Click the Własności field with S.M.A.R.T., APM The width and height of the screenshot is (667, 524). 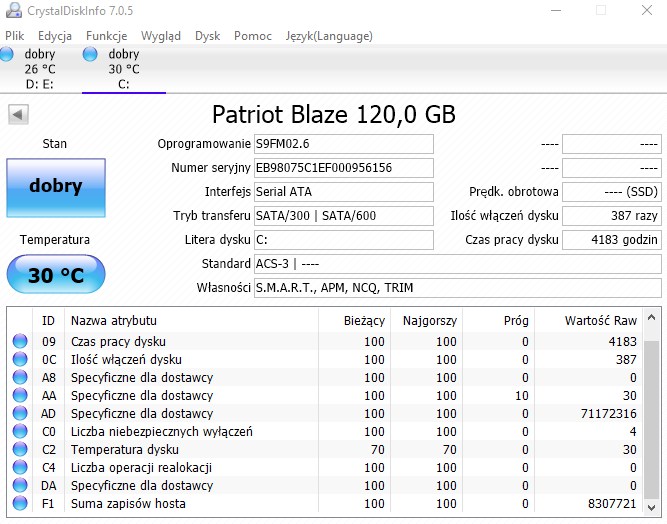click(x=458, y=288)
